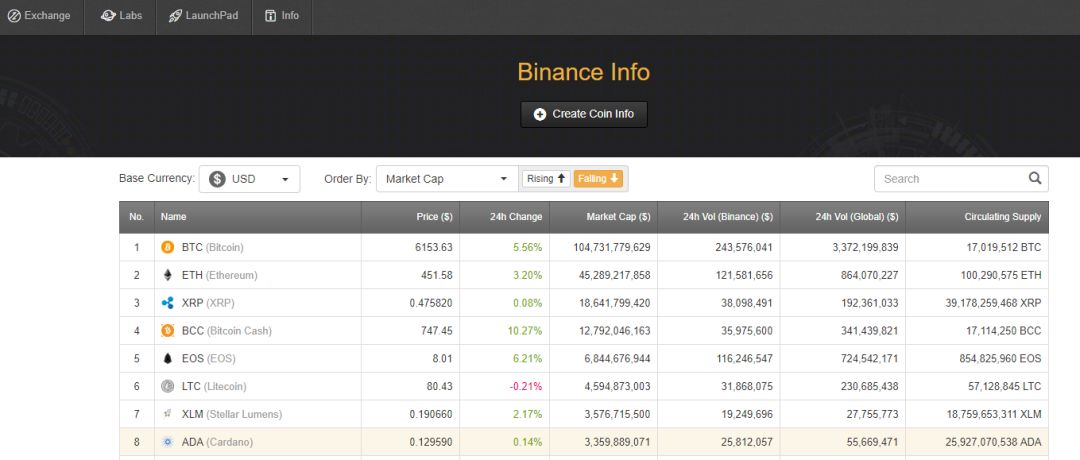Screen dimensions: 1080x460
Task: Open the XRP (XRP) row name
Action: (x=210, y=303)
